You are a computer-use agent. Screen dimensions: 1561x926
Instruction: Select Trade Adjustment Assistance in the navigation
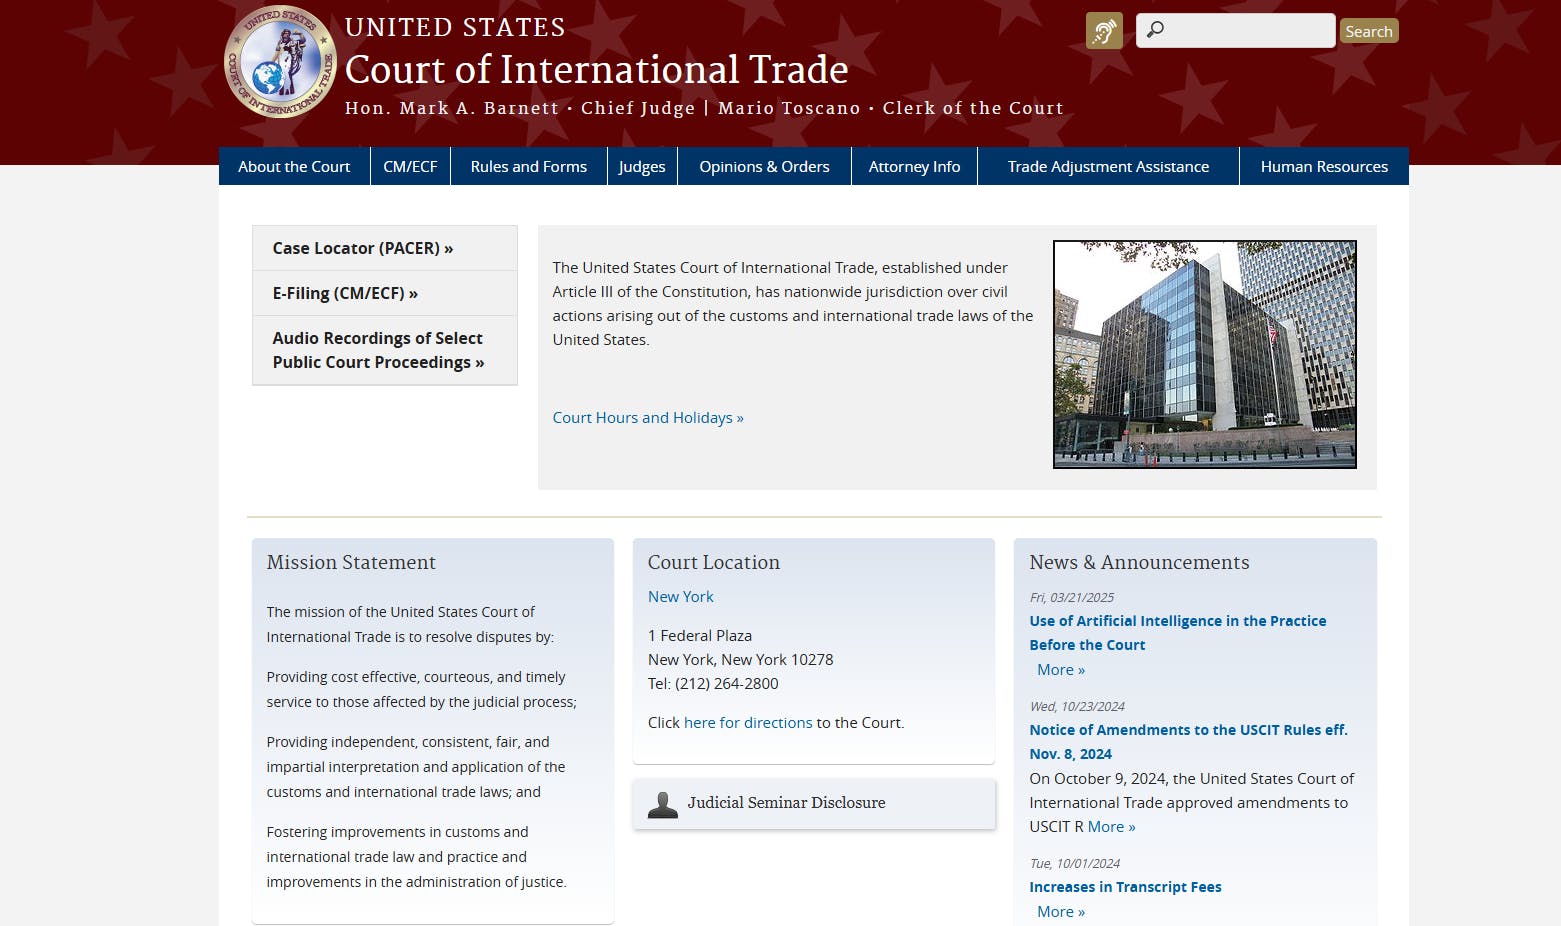[1108, 167]
